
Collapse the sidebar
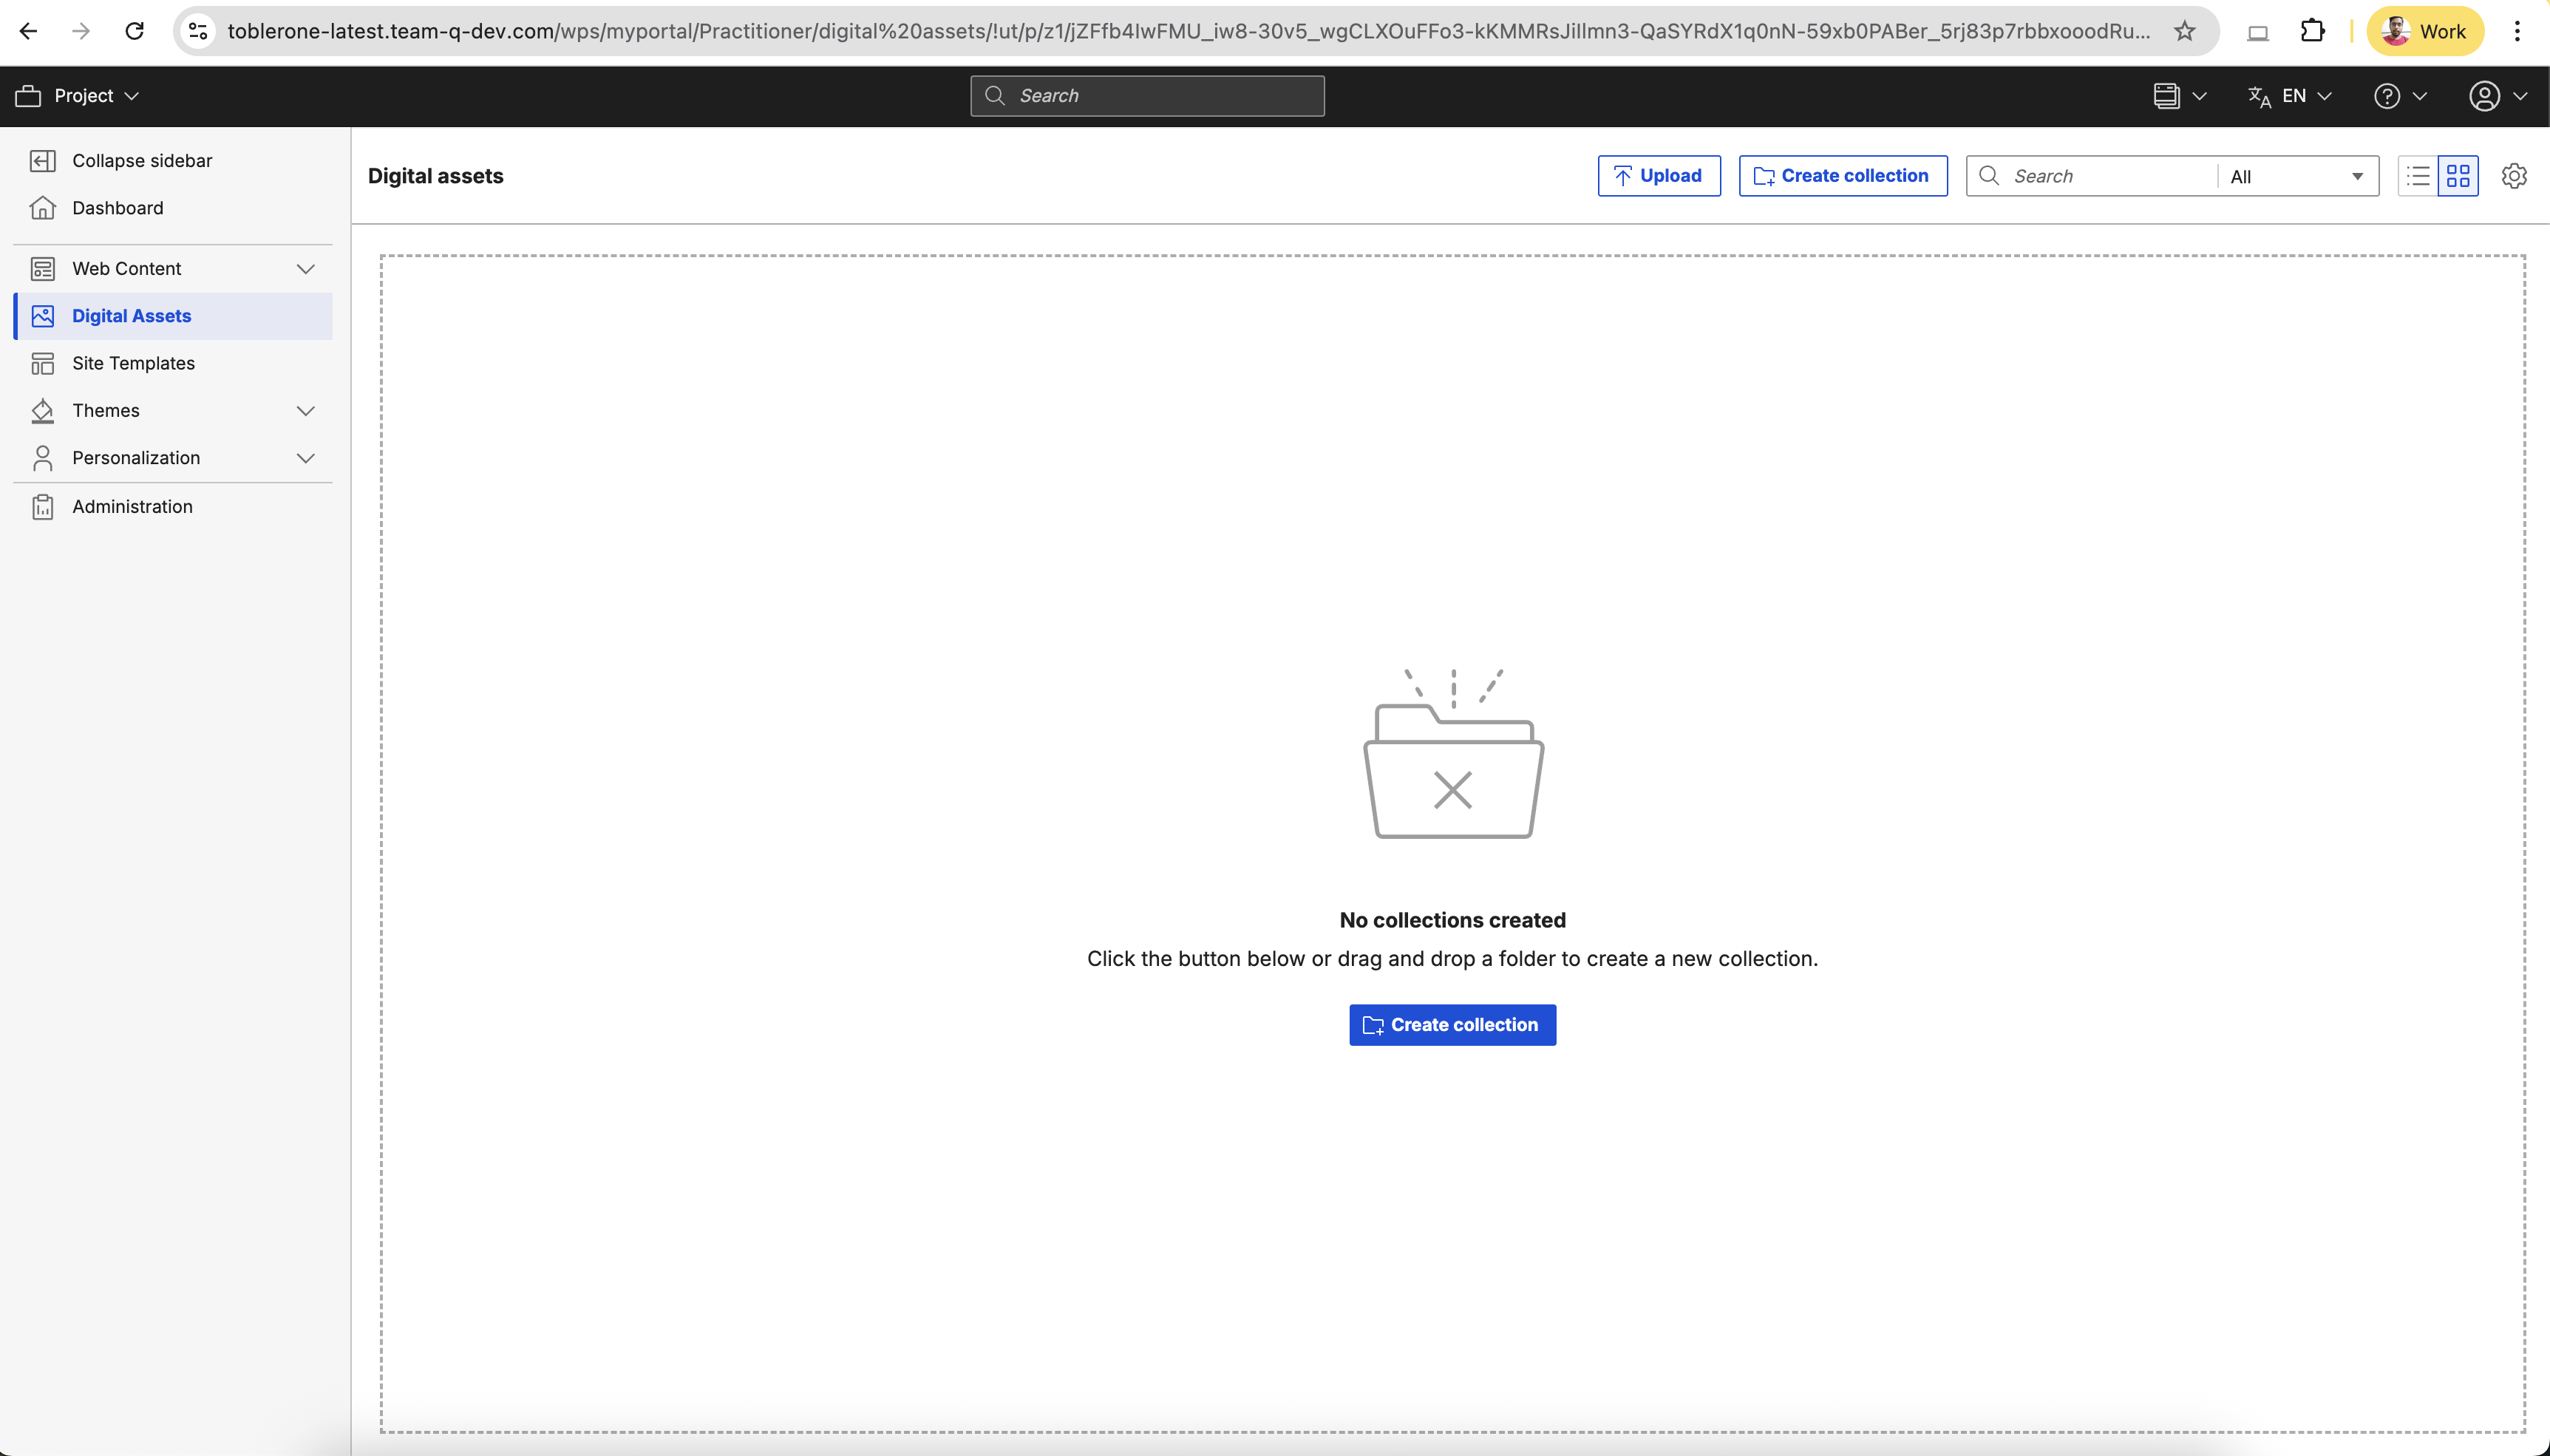point(142,160)
